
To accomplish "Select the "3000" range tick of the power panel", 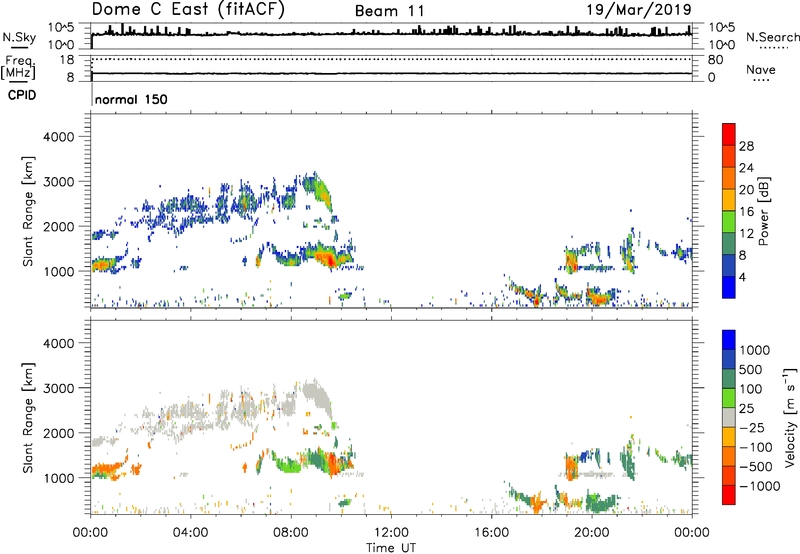I will 58,182.
